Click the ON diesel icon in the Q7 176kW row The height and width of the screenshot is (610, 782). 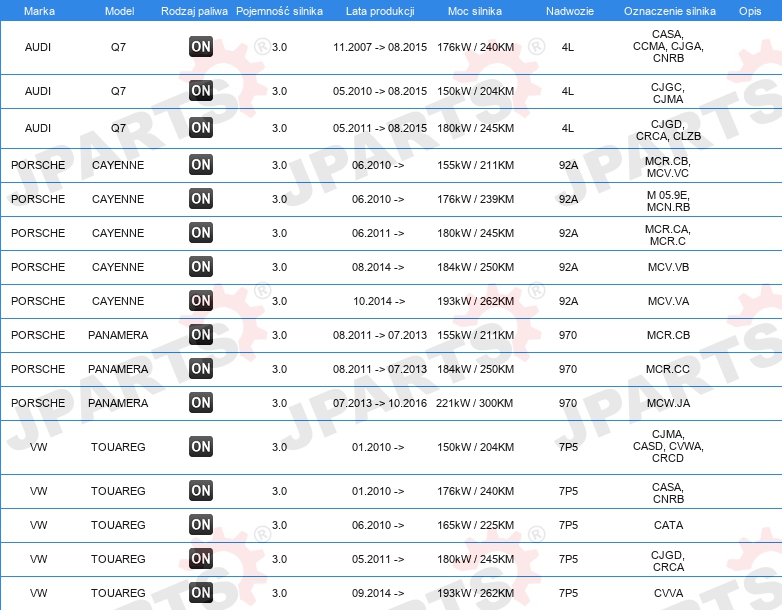[201, 47]
